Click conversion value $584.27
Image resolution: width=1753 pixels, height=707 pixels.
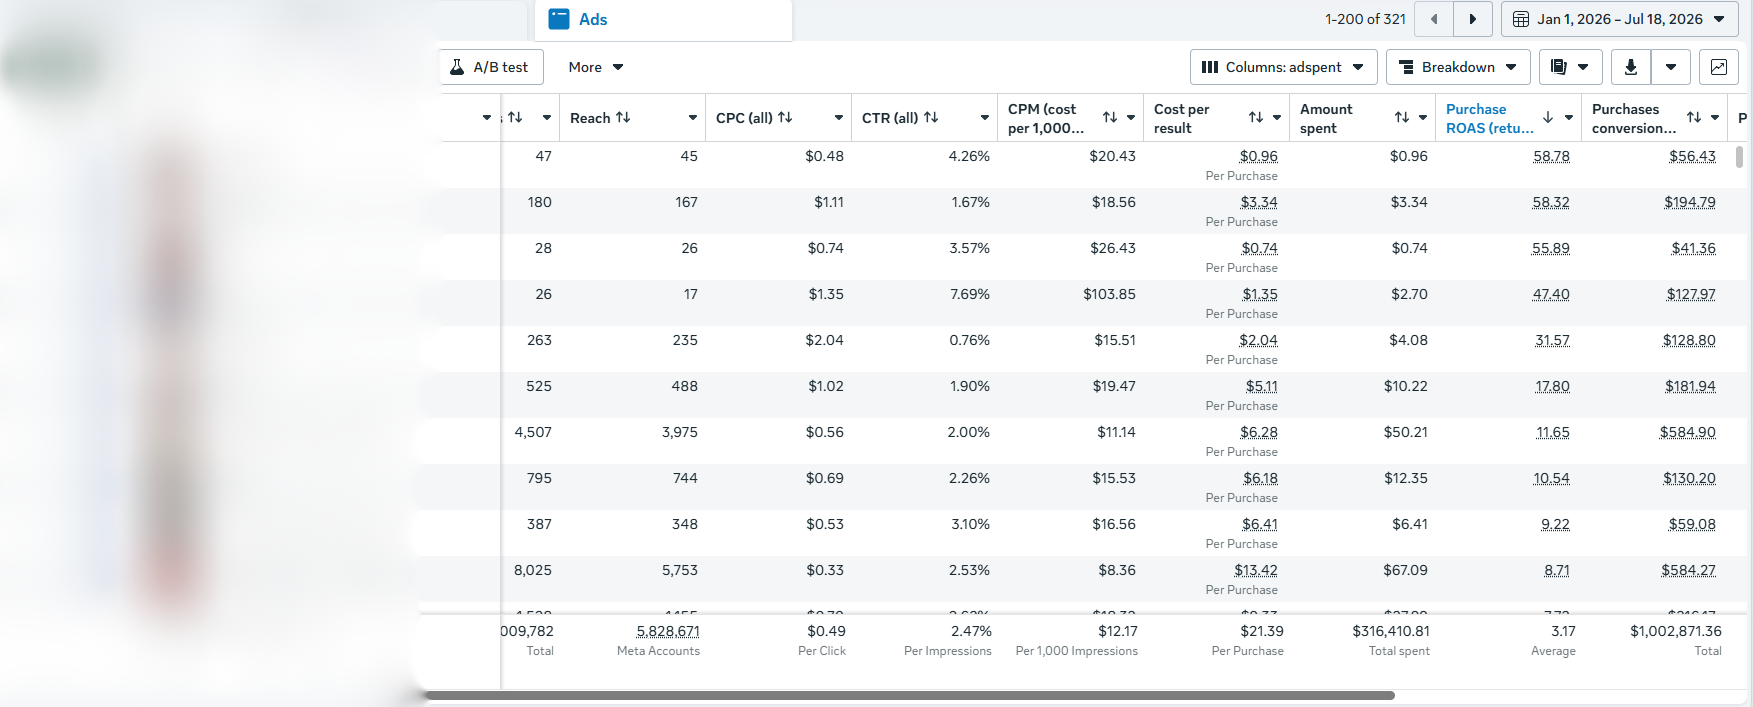click(x=1688, y=570)
